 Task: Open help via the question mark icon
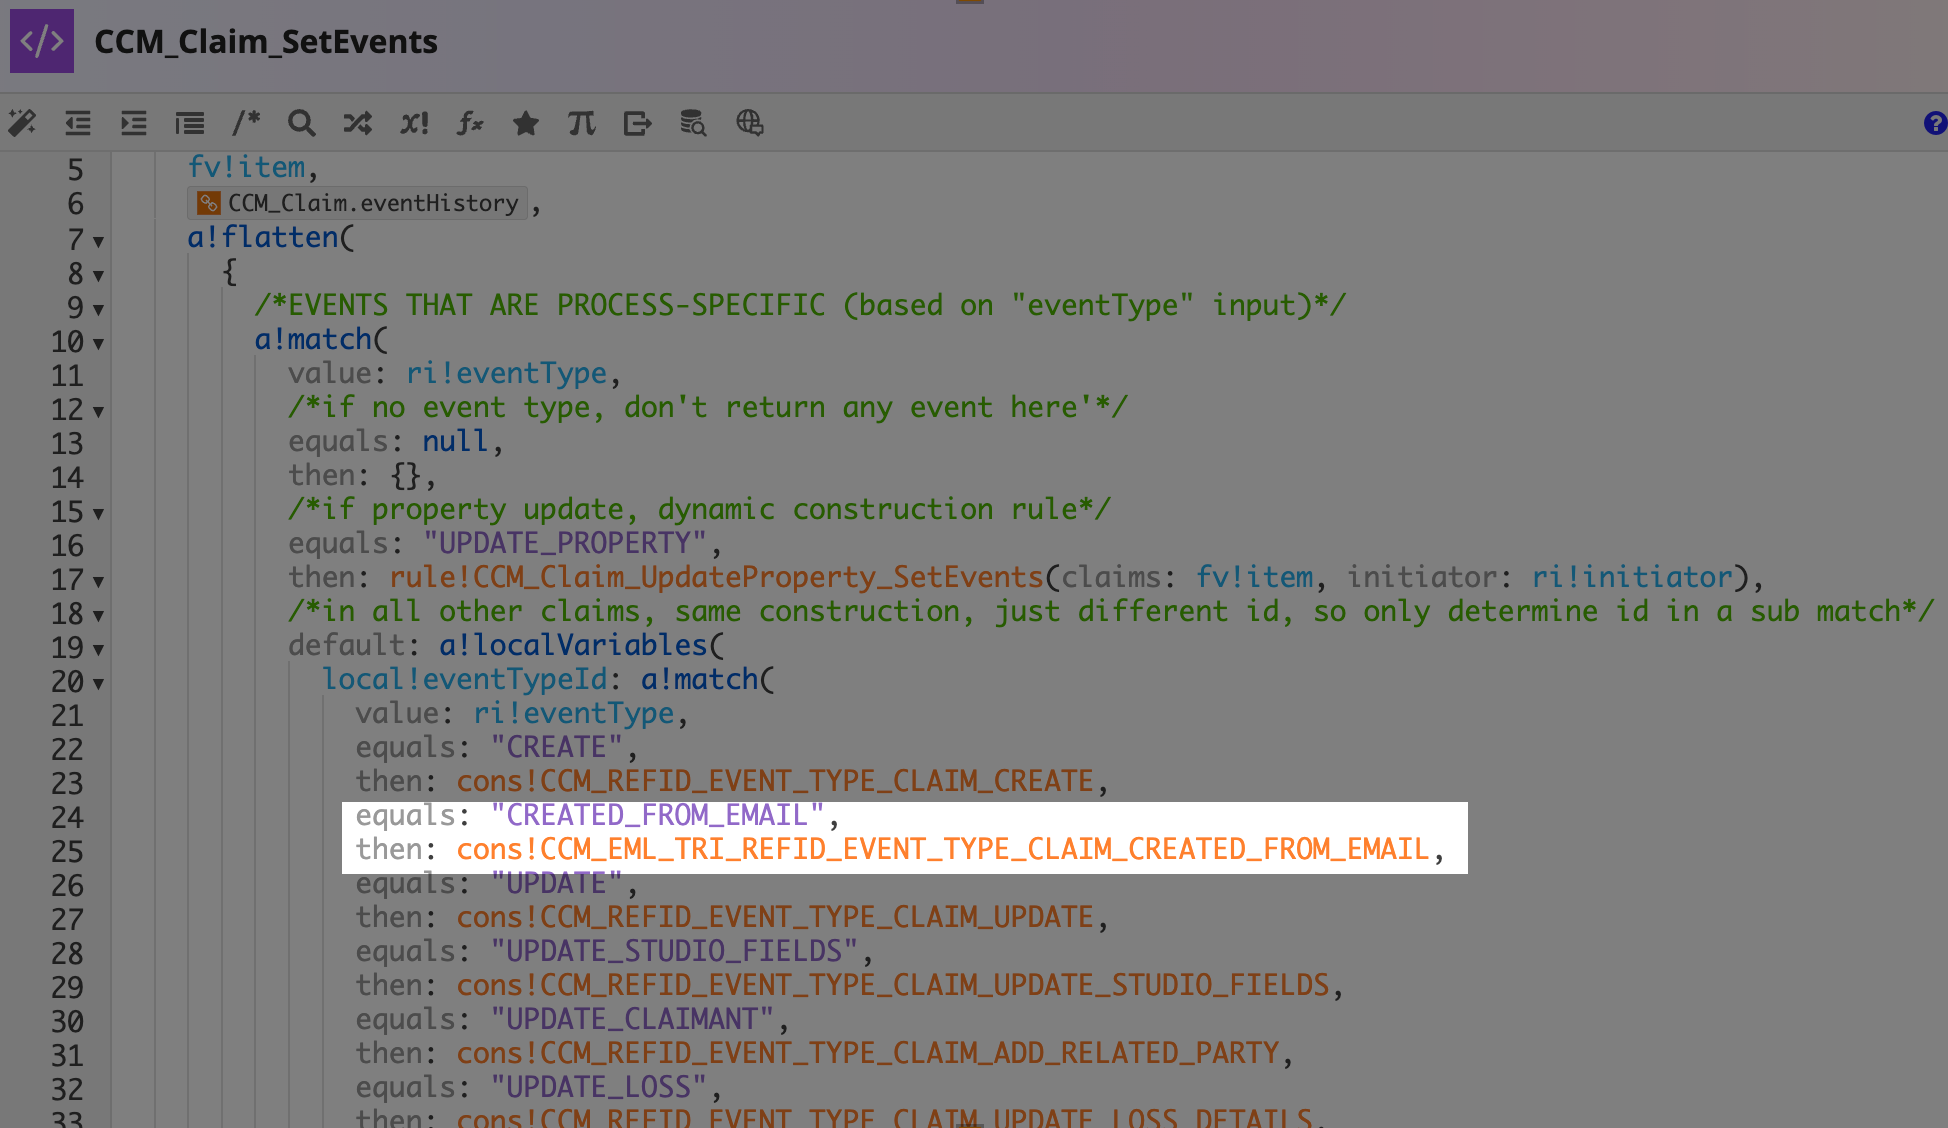tap(1935, 123)
